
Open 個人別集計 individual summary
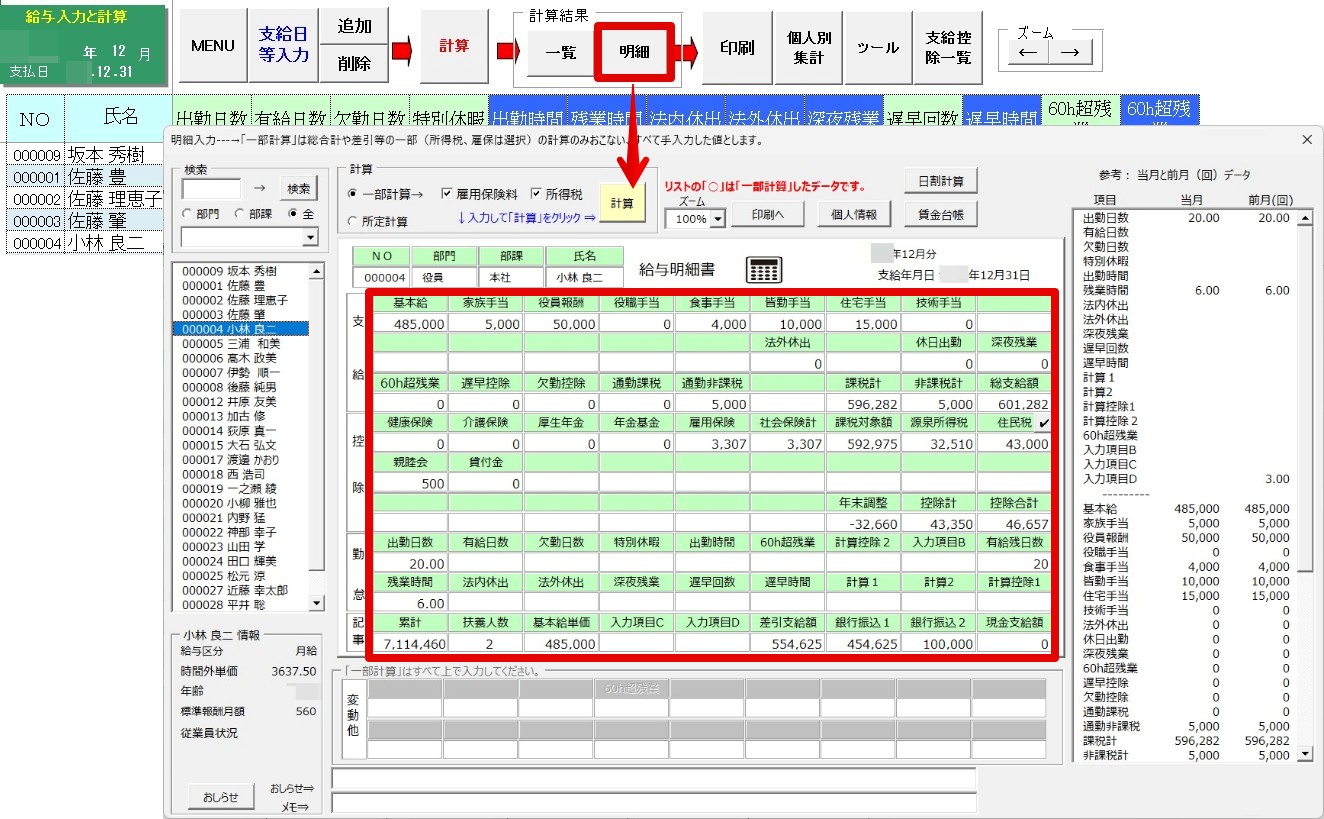click(x=809, y=46)
